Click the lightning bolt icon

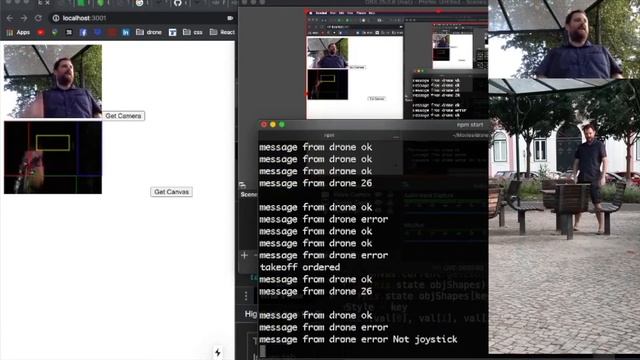coord(218,352)
